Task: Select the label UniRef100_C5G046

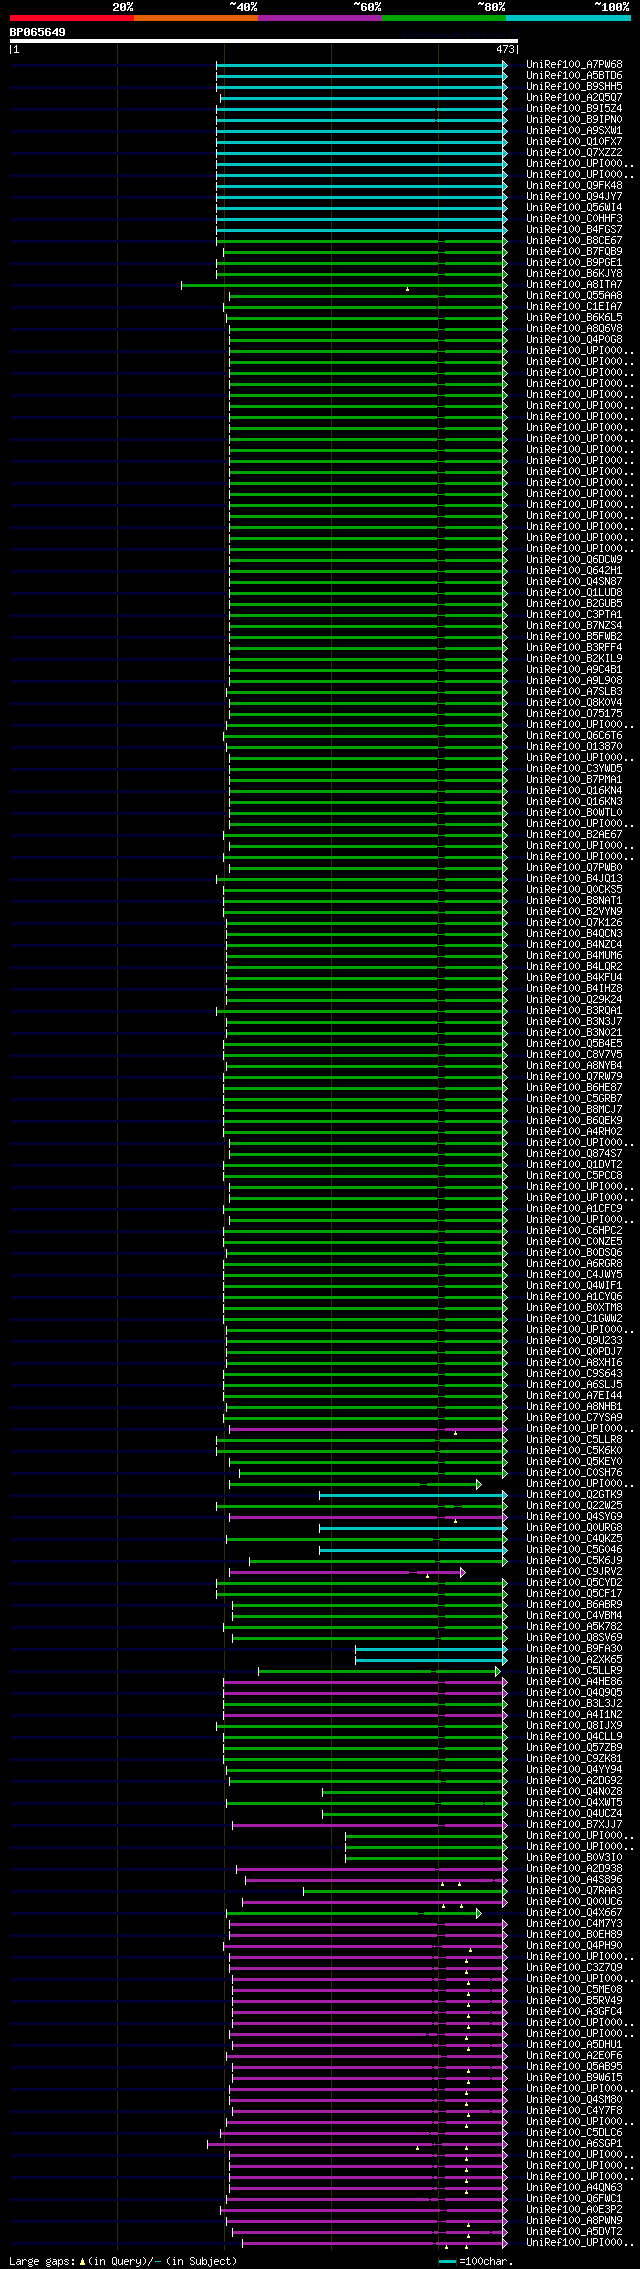Action: pos(574,1550)
